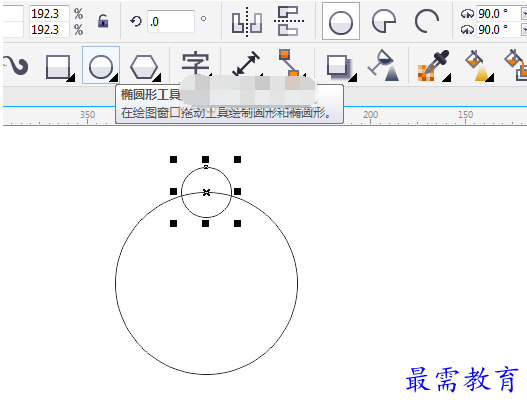Select the Ellipse tool in toolbox
The height and width of the screenshot is (411, 527).
(x=100, y=66)
